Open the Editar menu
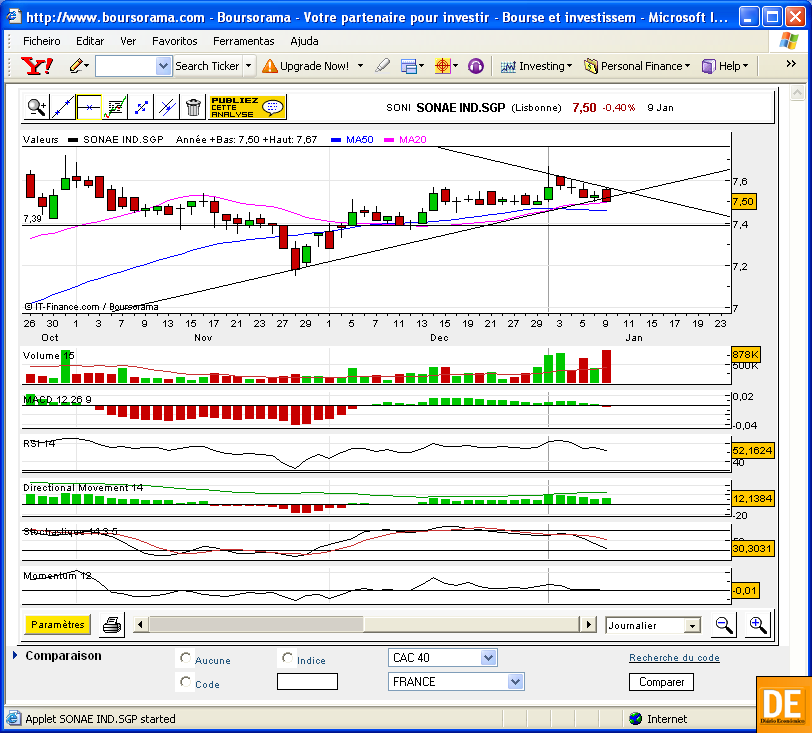 pos(90,41)
